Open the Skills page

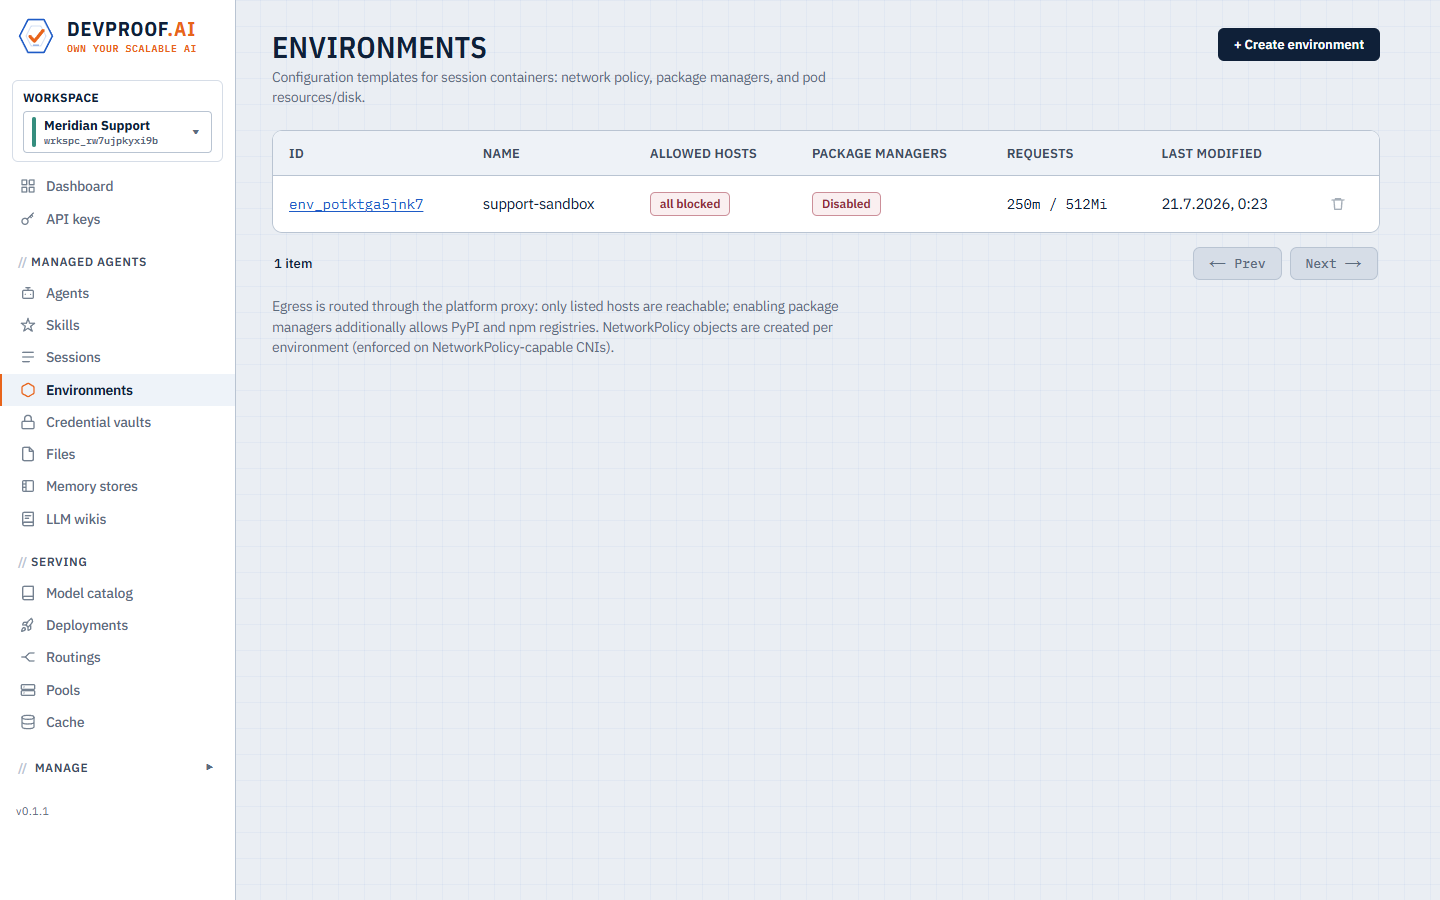click(x=117, y=325)
